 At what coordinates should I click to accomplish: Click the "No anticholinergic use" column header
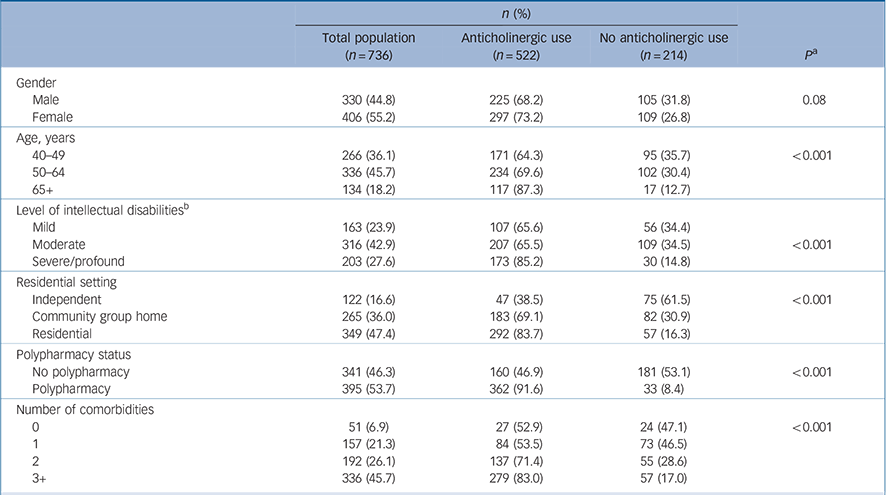[x=663, y=46]
